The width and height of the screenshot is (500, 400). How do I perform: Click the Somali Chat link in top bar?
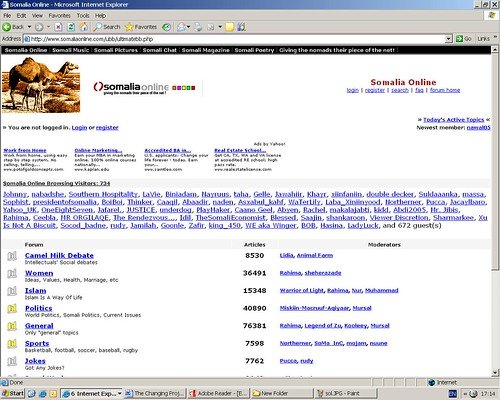click(160, 50)
